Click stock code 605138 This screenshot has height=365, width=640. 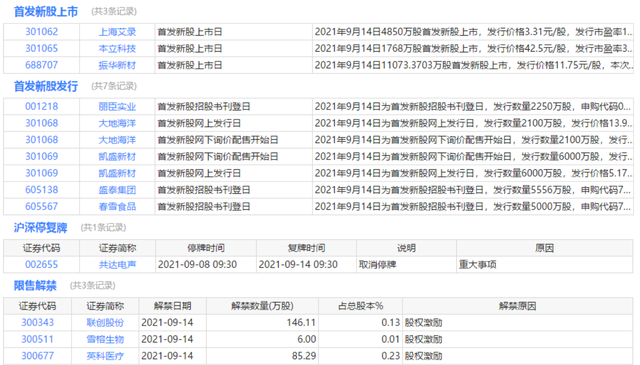pos(42,190)
